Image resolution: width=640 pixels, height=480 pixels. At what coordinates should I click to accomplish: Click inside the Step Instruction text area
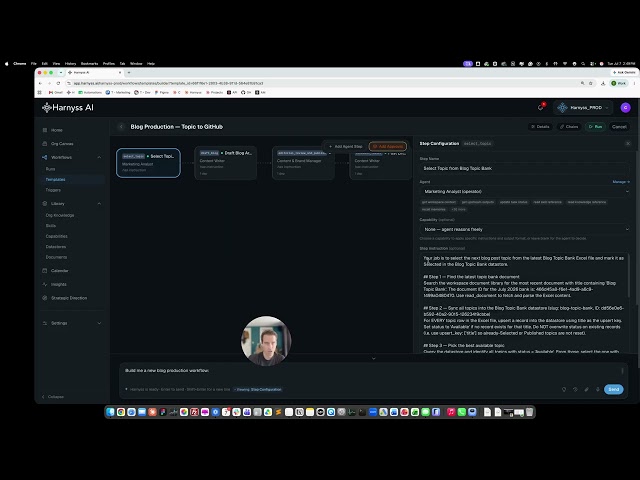[x=524, y=303]
